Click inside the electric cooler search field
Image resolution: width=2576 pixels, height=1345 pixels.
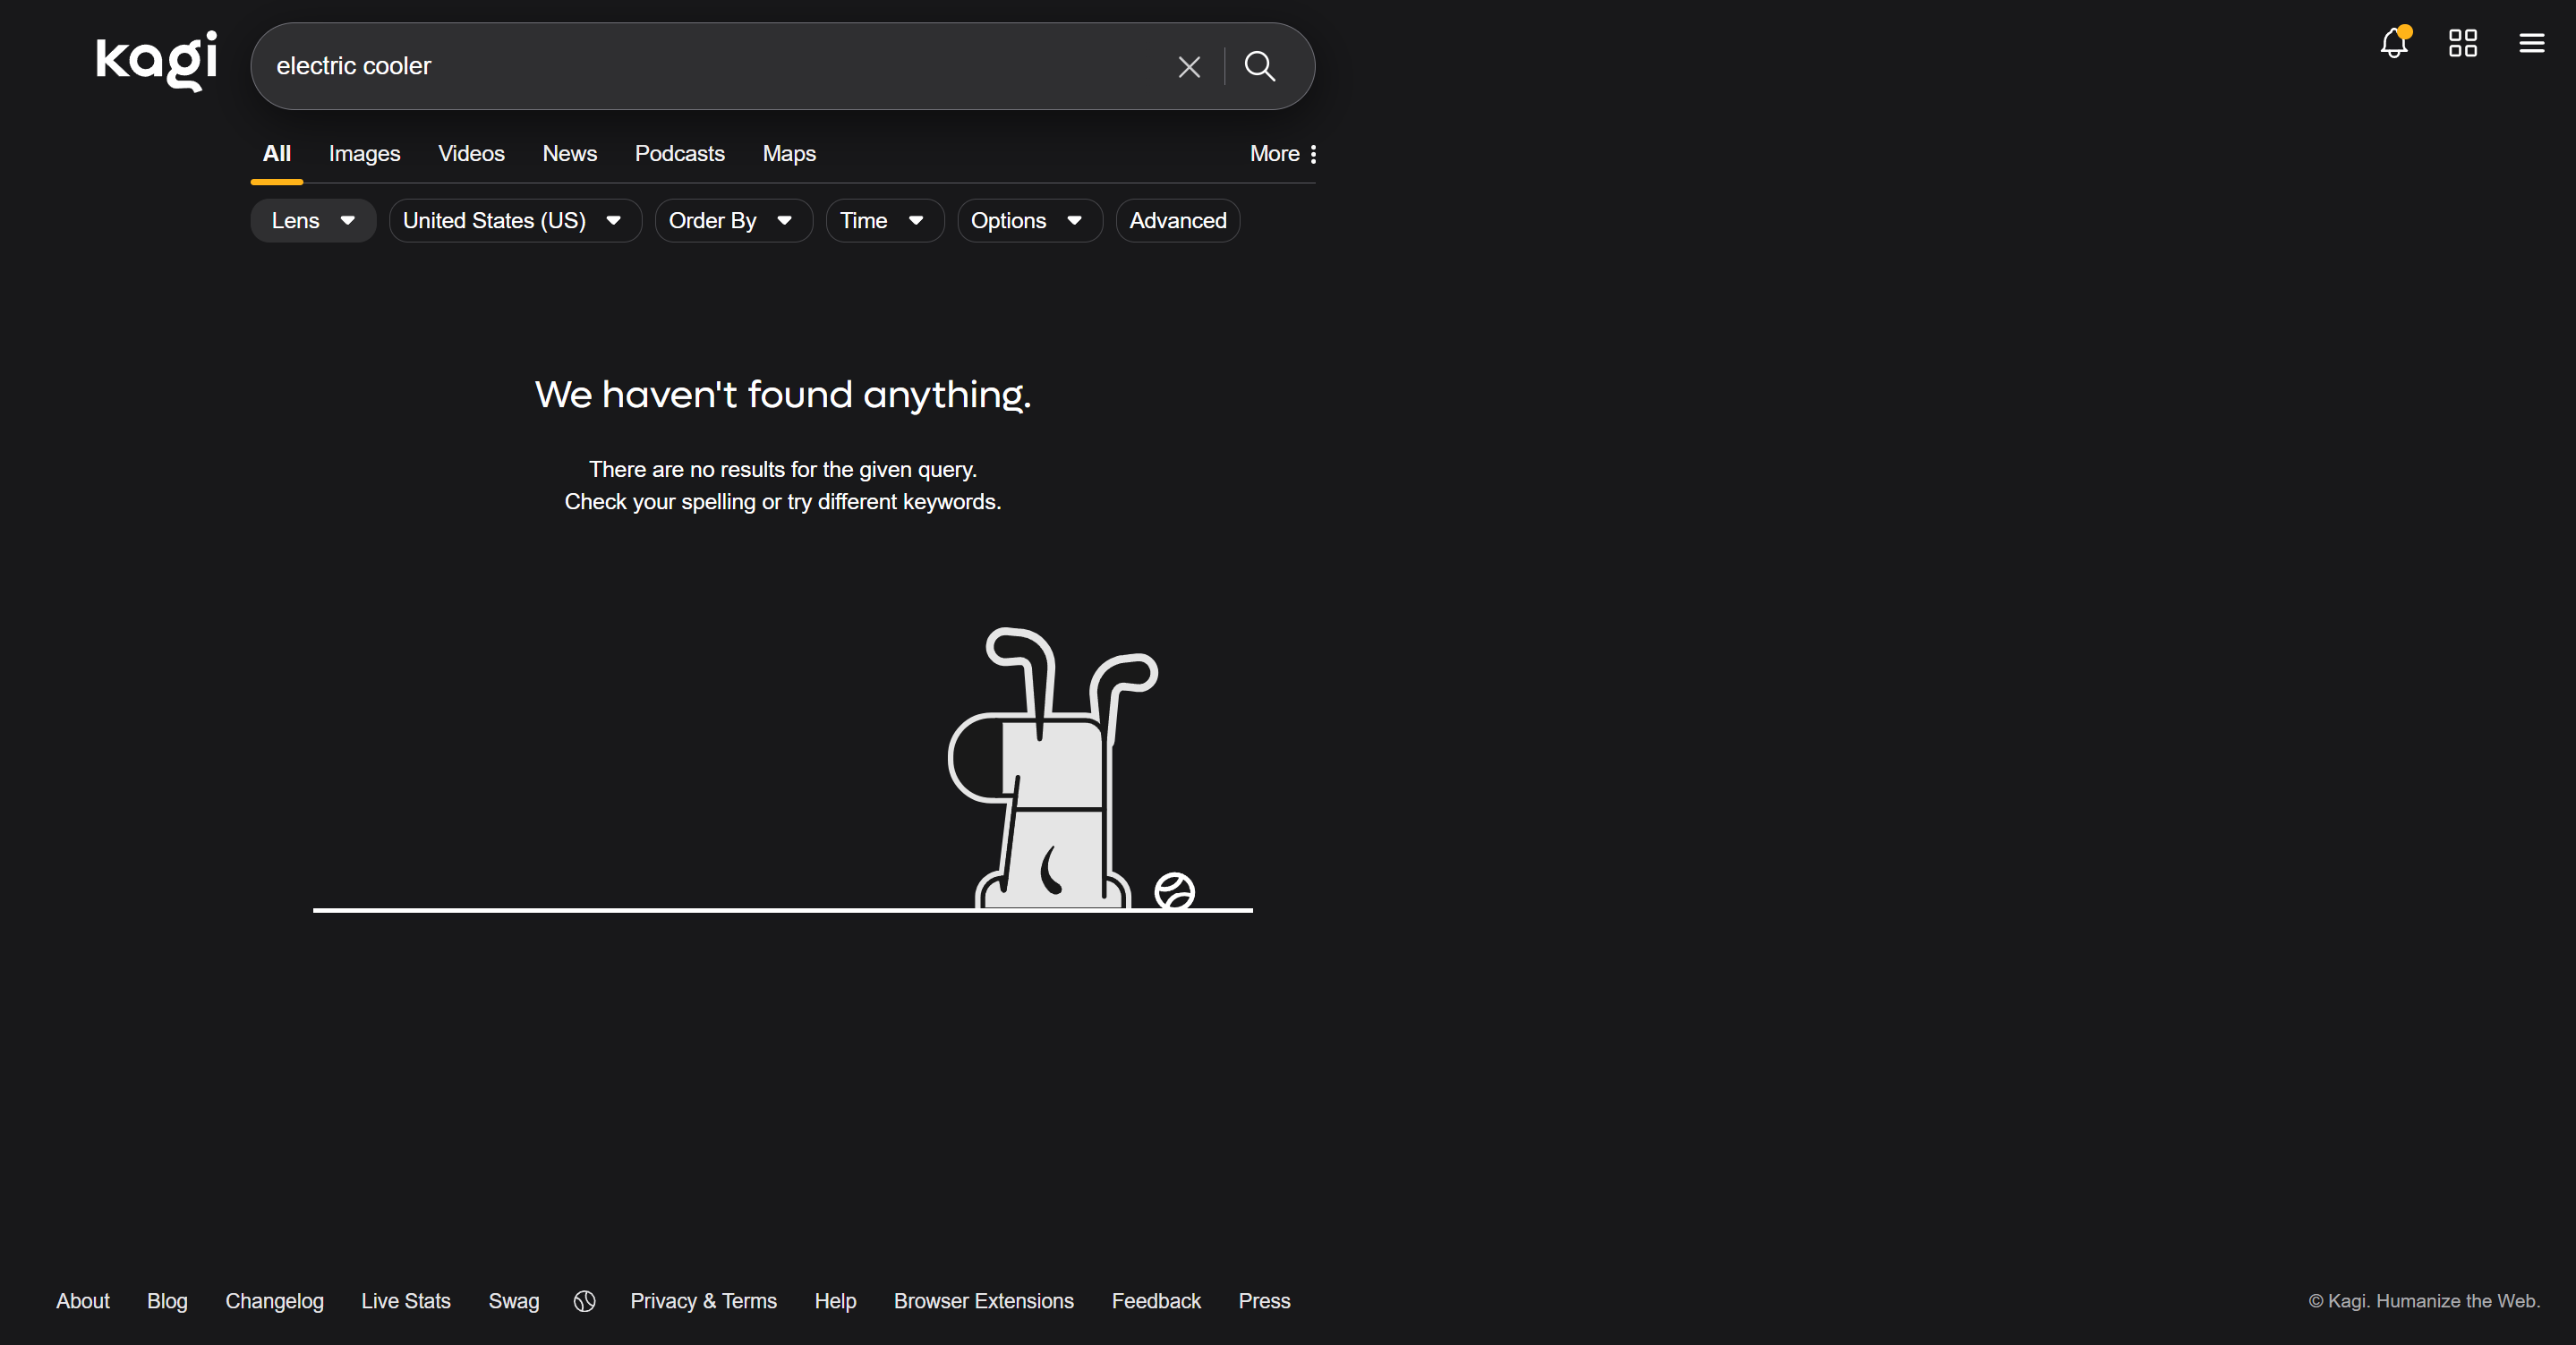[x=700, y=67]
